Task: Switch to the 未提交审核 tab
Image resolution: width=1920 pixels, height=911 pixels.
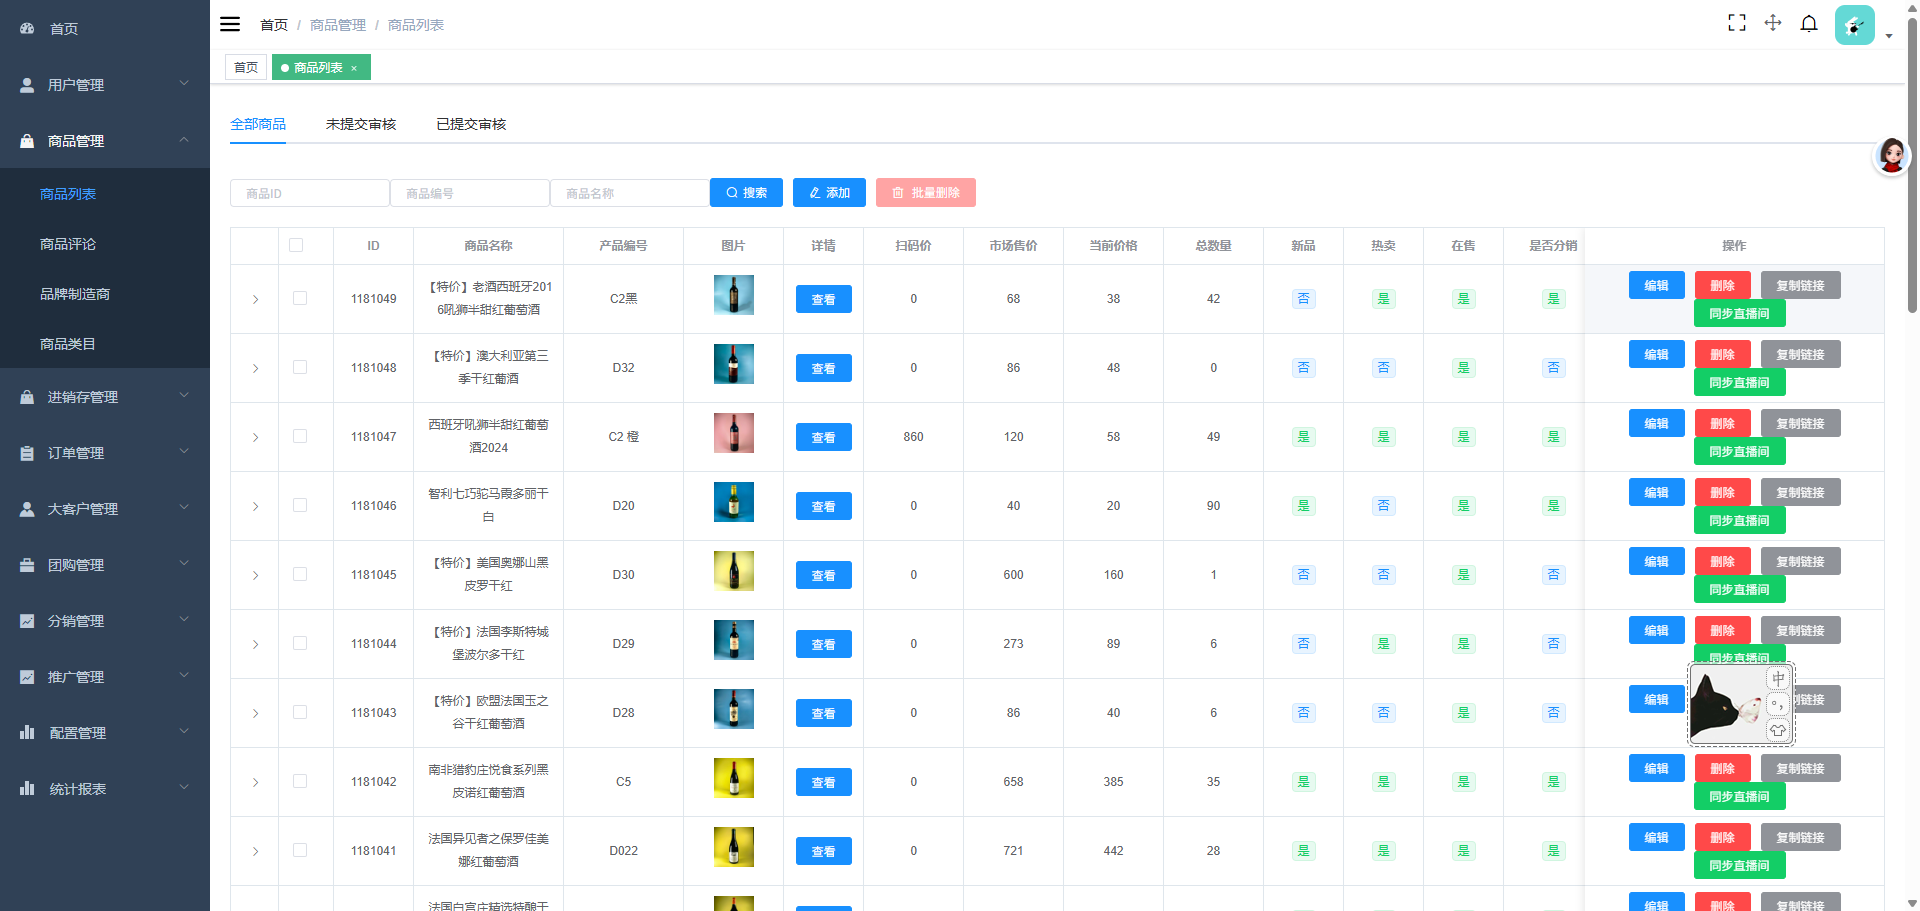Action: coord(361,124)
